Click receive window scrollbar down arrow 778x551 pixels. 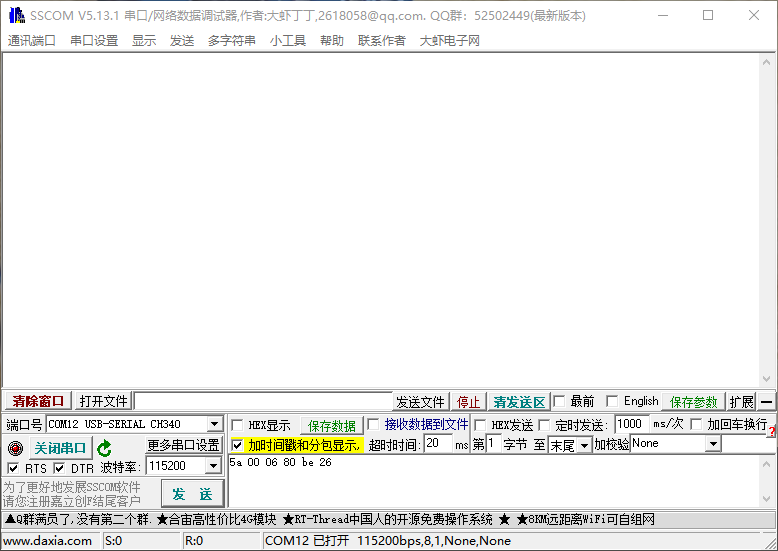(767, 379)
